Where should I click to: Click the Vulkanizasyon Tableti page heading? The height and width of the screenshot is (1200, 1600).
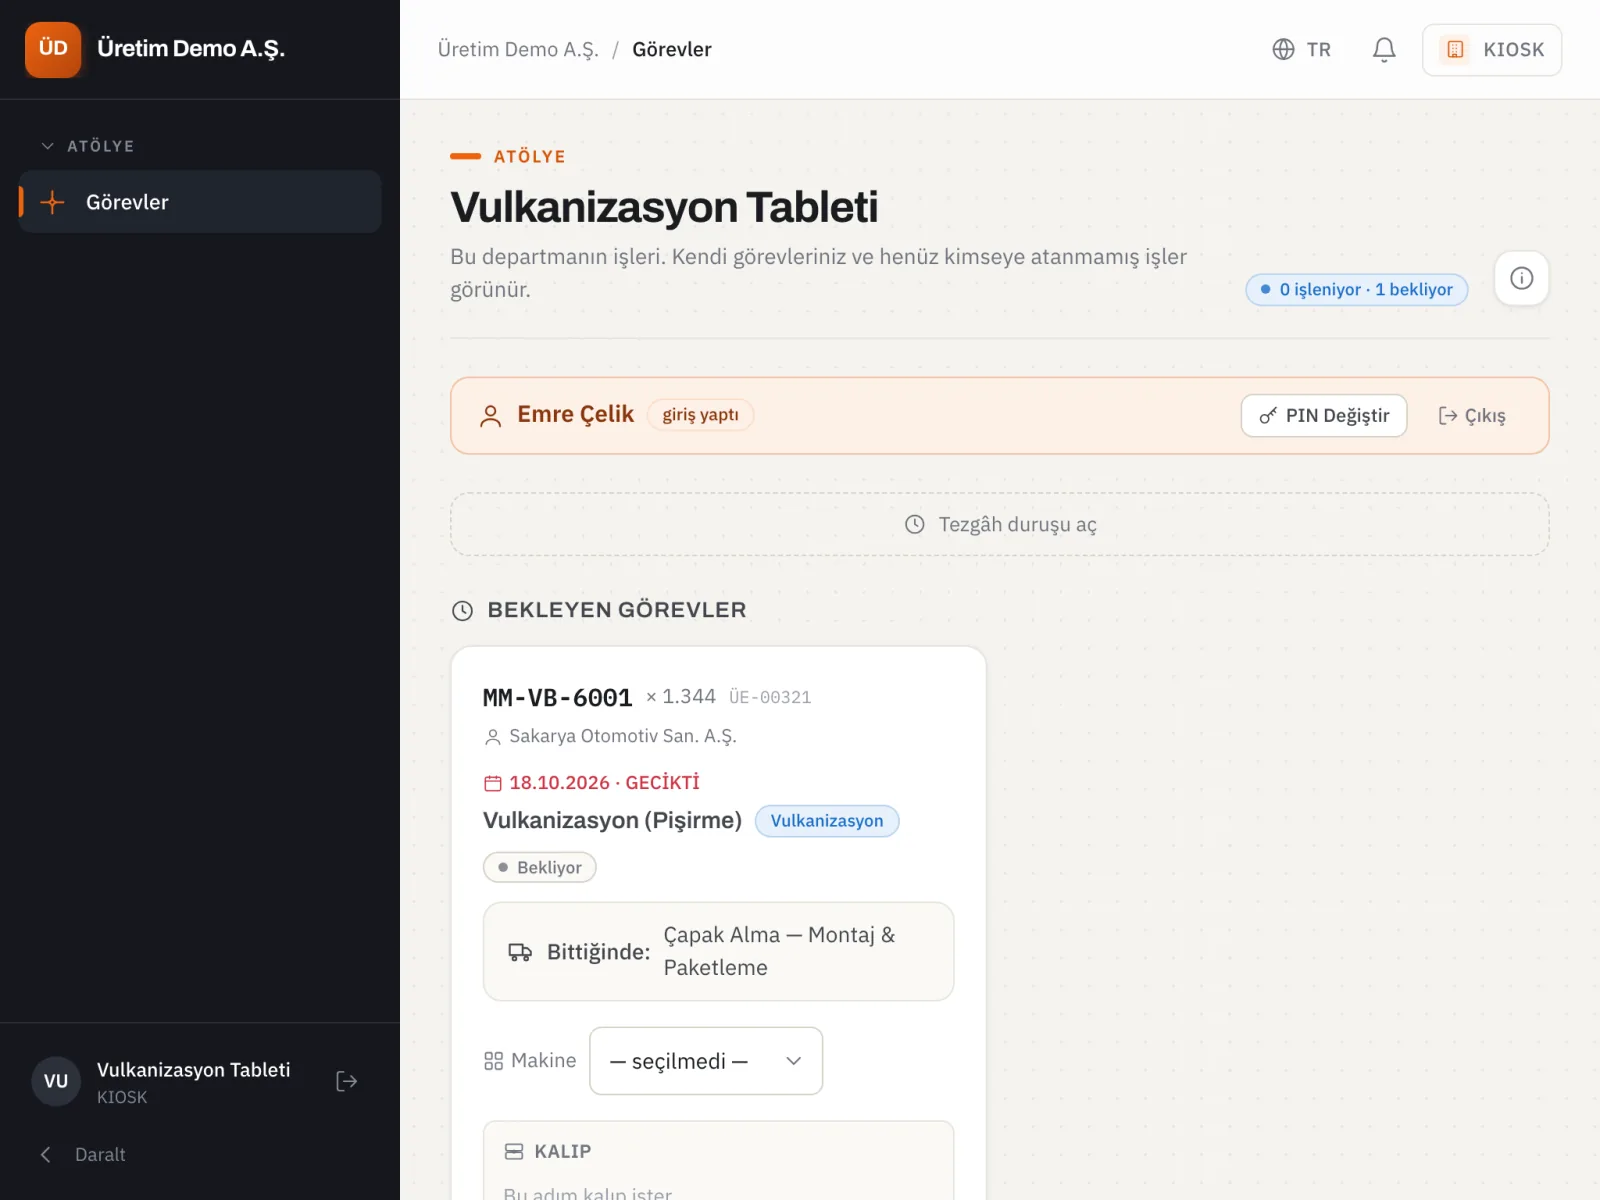(x=664, y=207)
